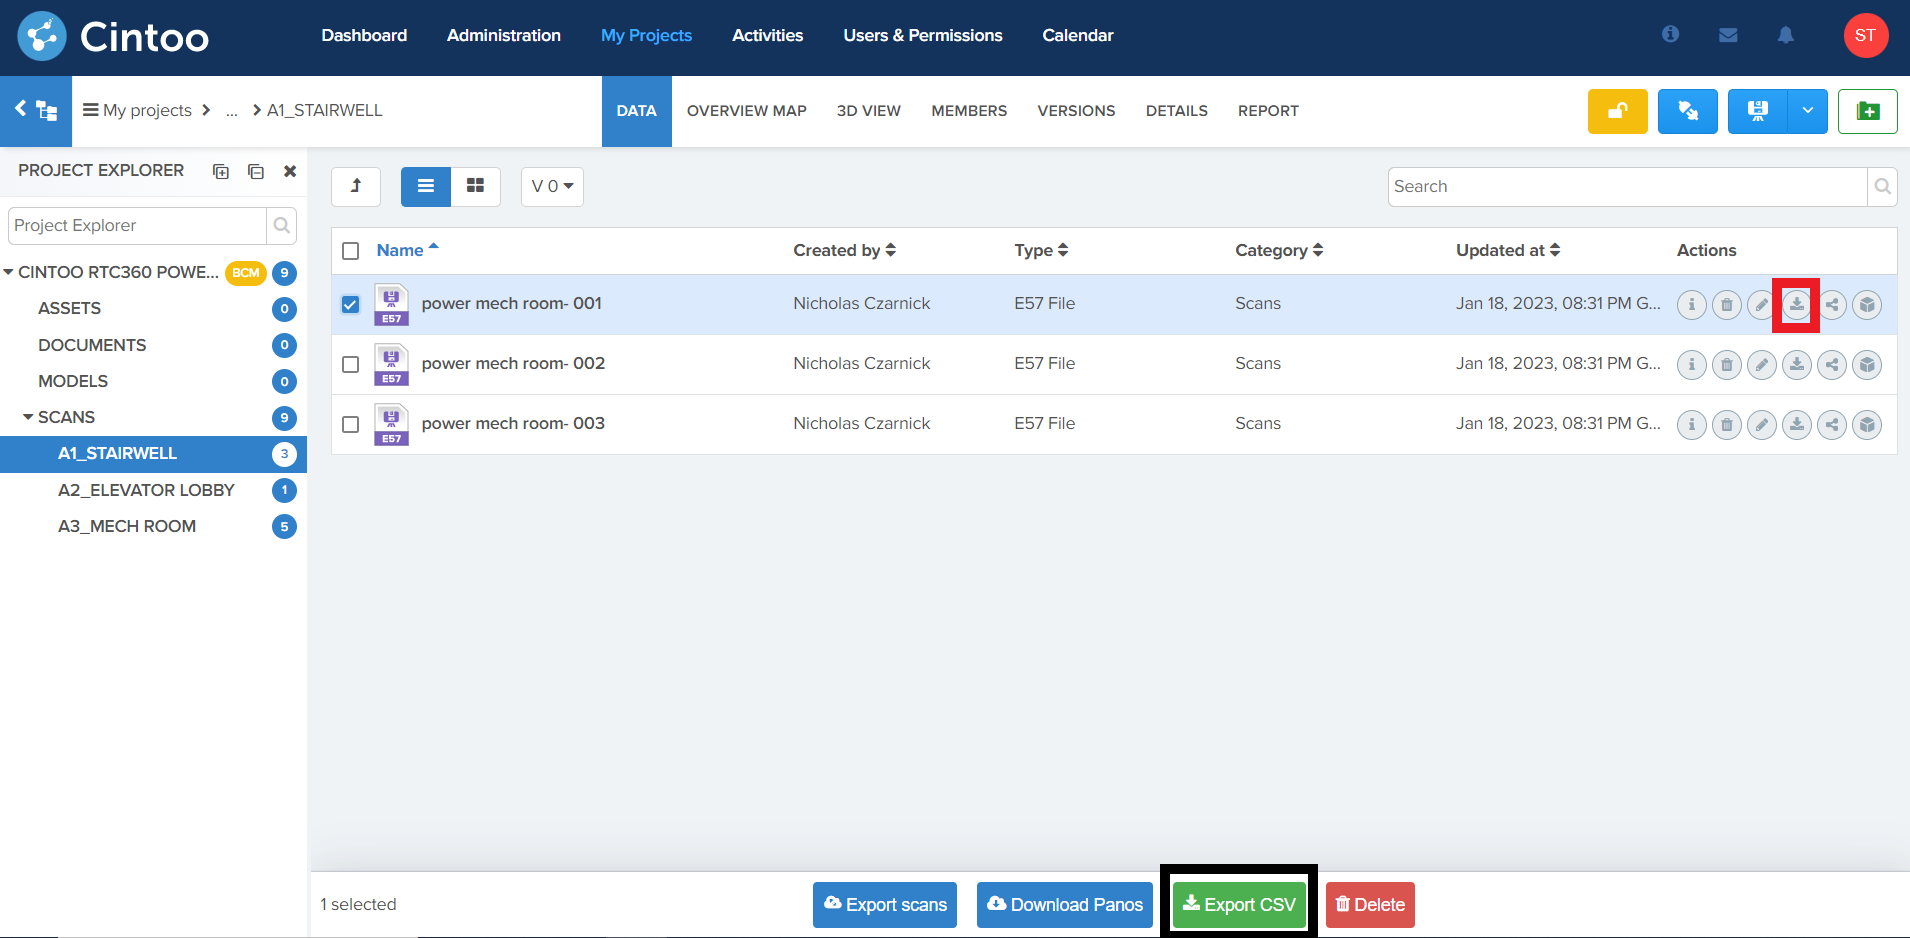The image size is (1910, 938).
Task: Focus the Project Explorer search field
Action: (x=138, y=225)
